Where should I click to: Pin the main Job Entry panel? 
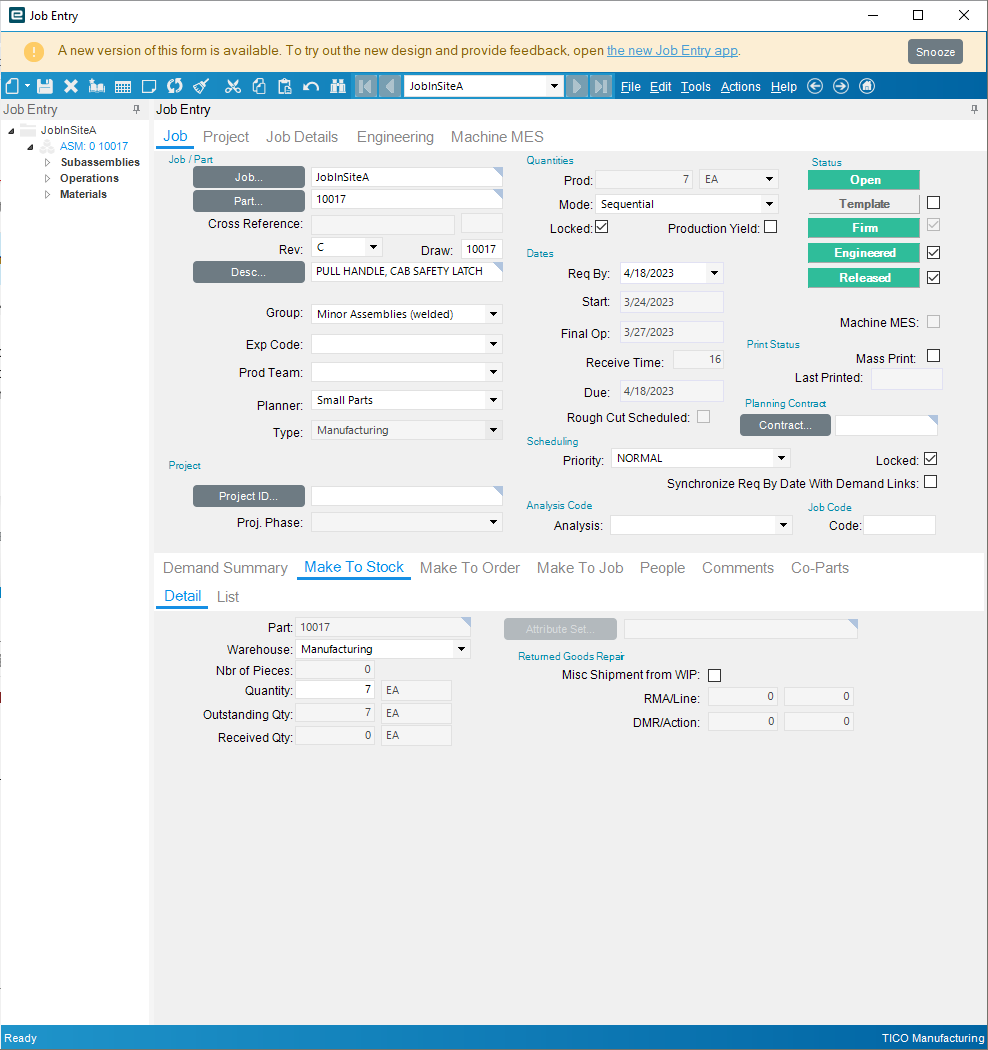pyautogui.click(x=974, y=109)
